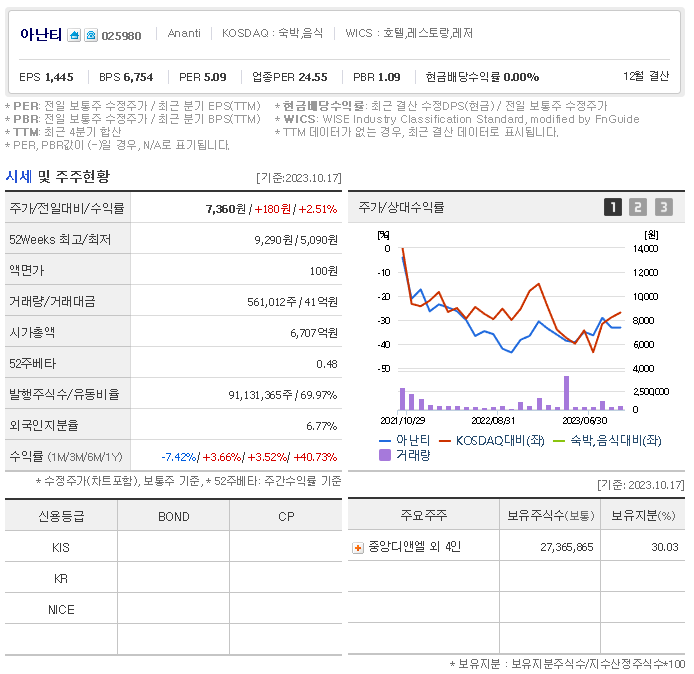Click the 보유지분(%) column header
This screenshot has height=674, width=694.
(643, 515)
